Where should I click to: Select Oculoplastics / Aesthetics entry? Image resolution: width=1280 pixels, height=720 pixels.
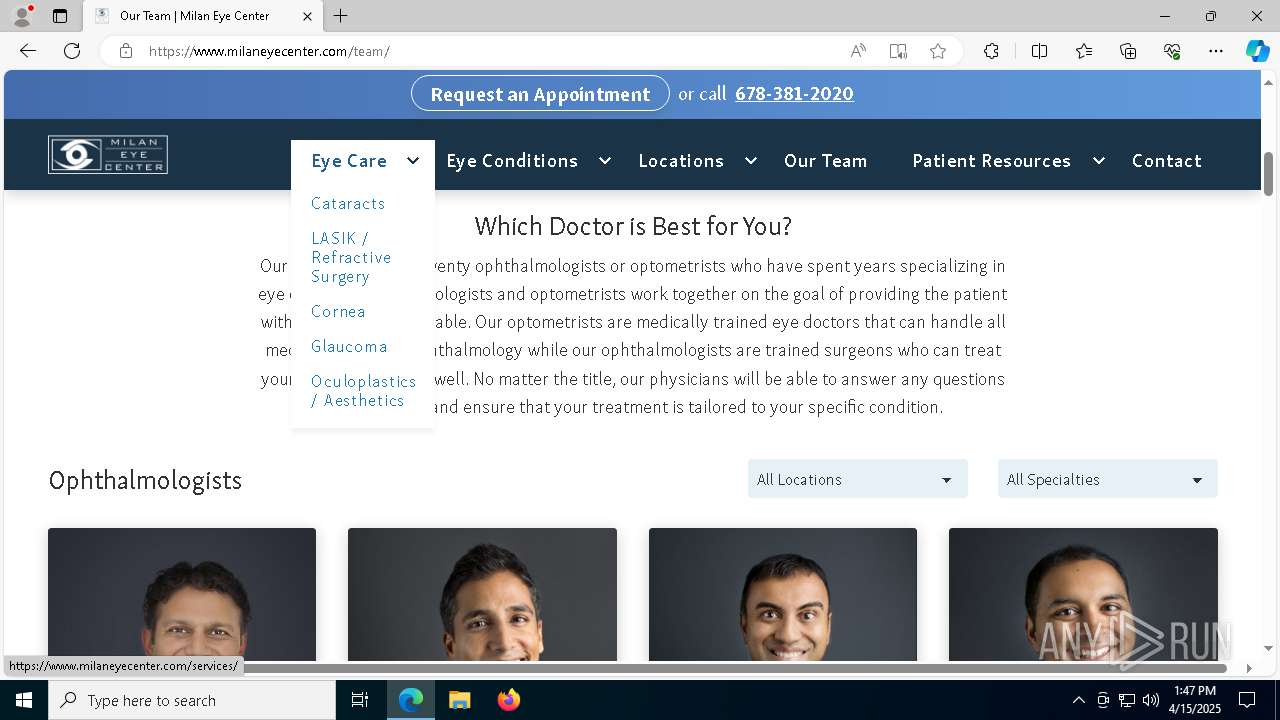(x=363, y=390)
